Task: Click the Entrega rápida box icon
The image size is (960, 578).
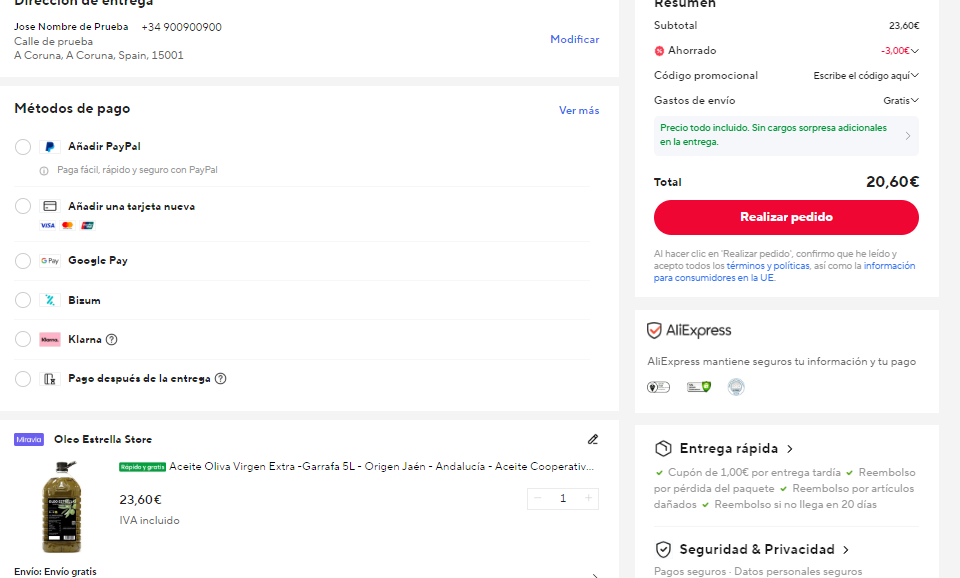Action: (x=663, y=449)
